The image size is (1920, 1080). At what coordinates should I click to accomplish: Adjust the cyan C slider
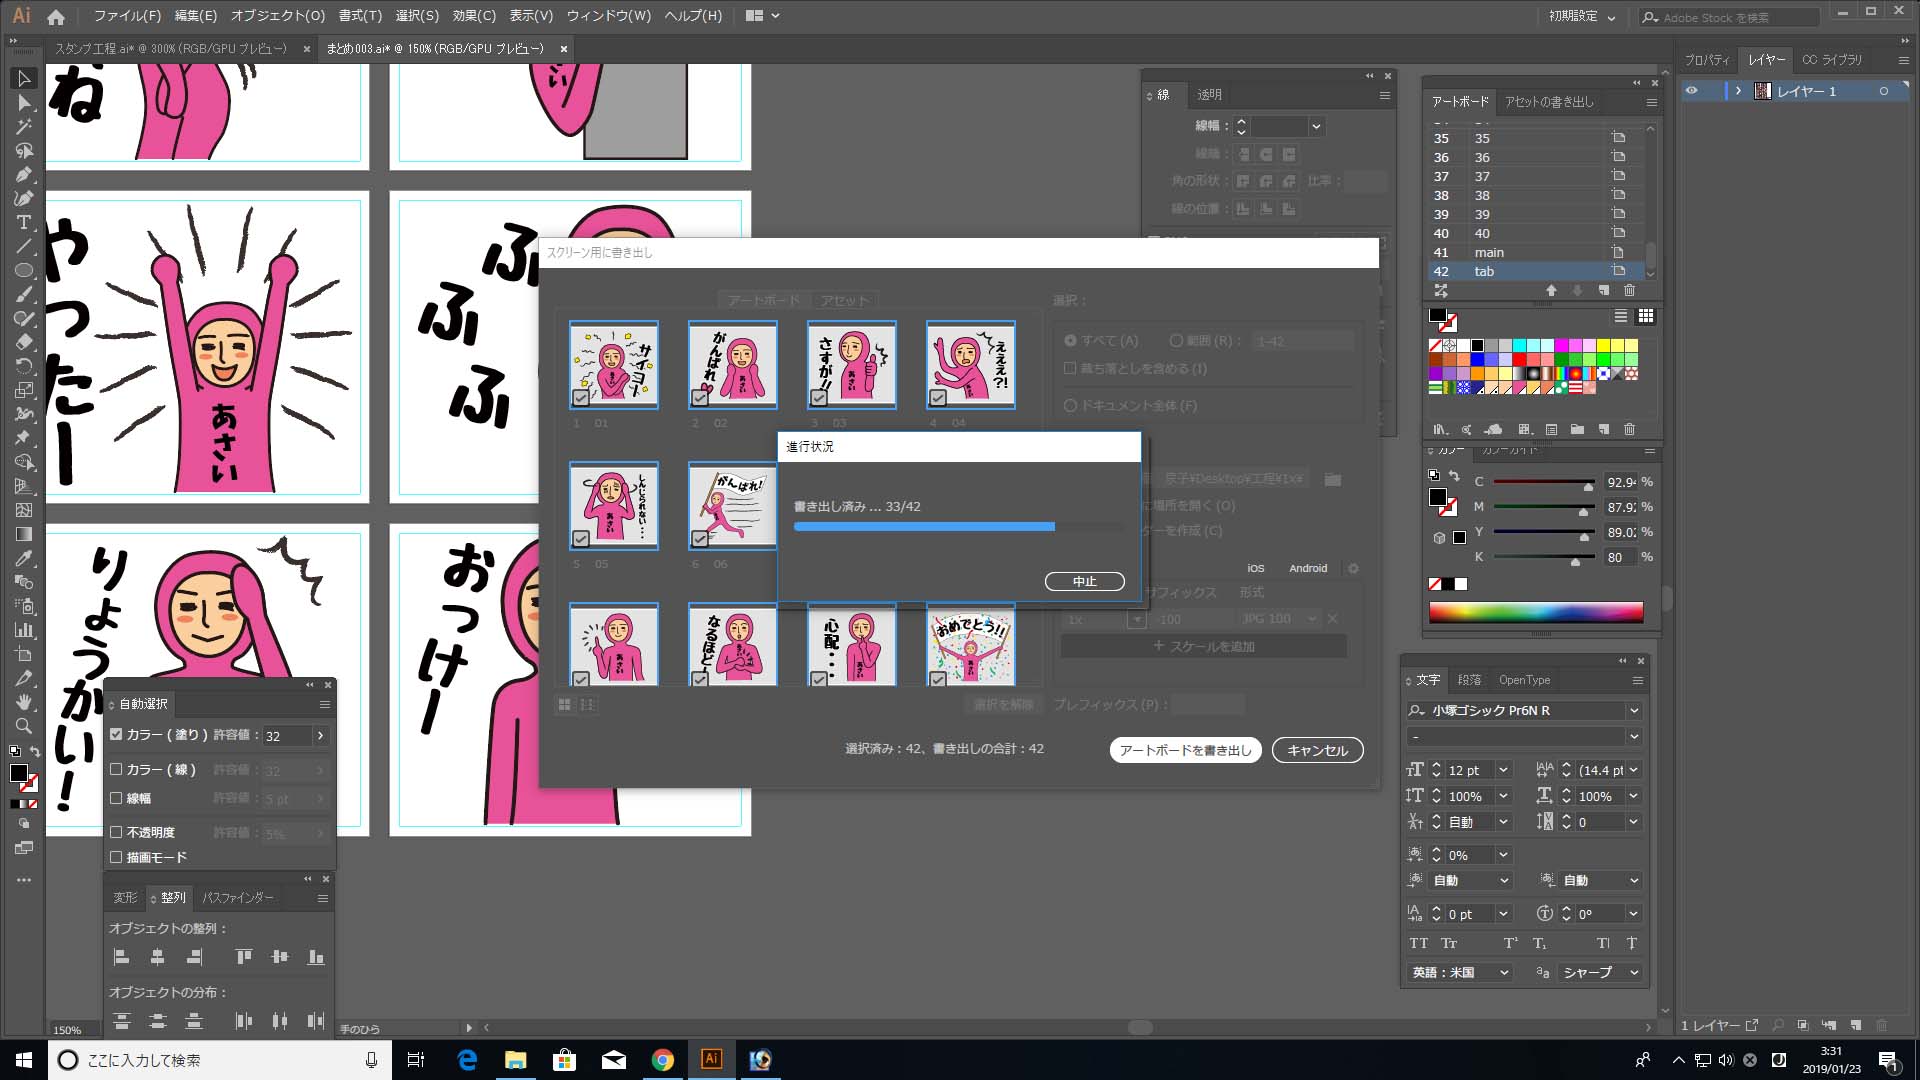(x=1588, y=486)
